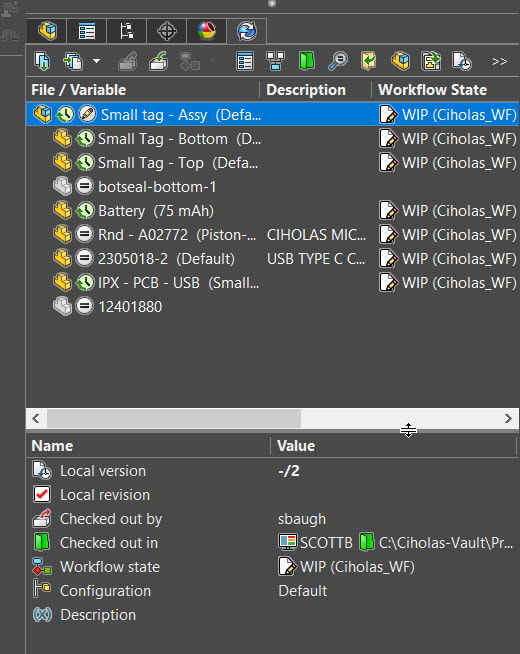Click the greyed Change State workflow icon
520x654 pixels.
point(190,61)
